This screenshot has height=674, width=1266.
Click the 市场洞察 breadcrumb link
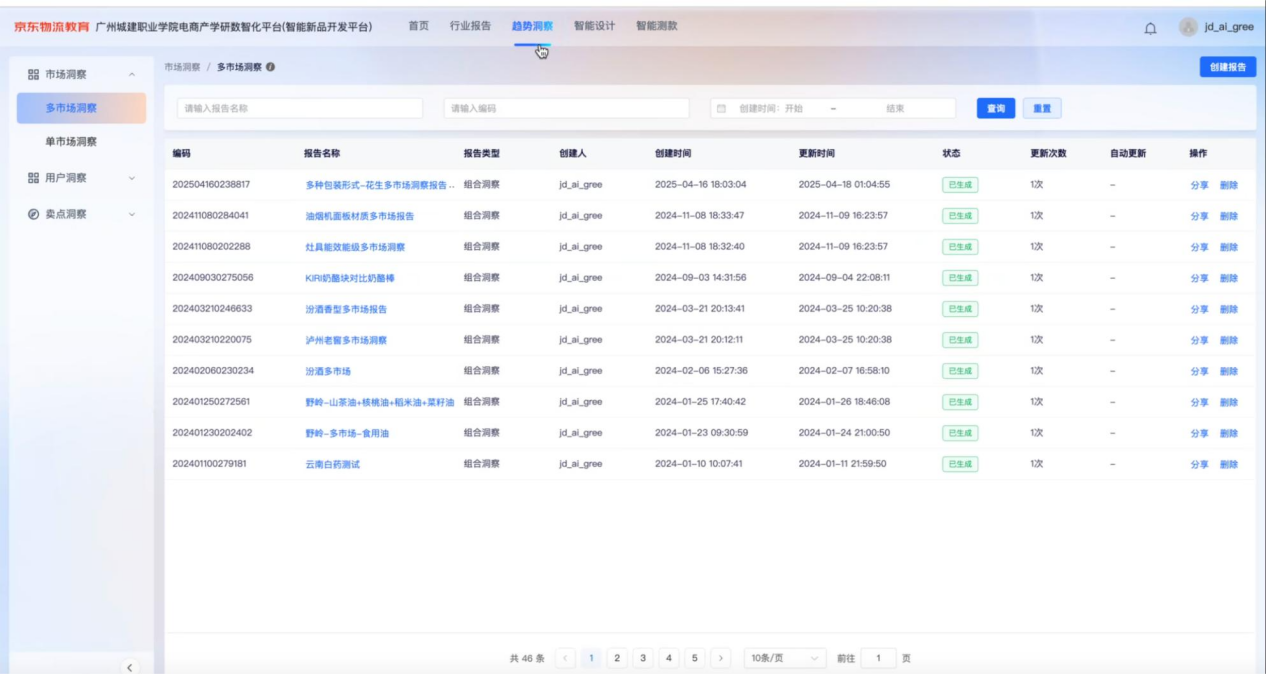[x=182, y=67]
